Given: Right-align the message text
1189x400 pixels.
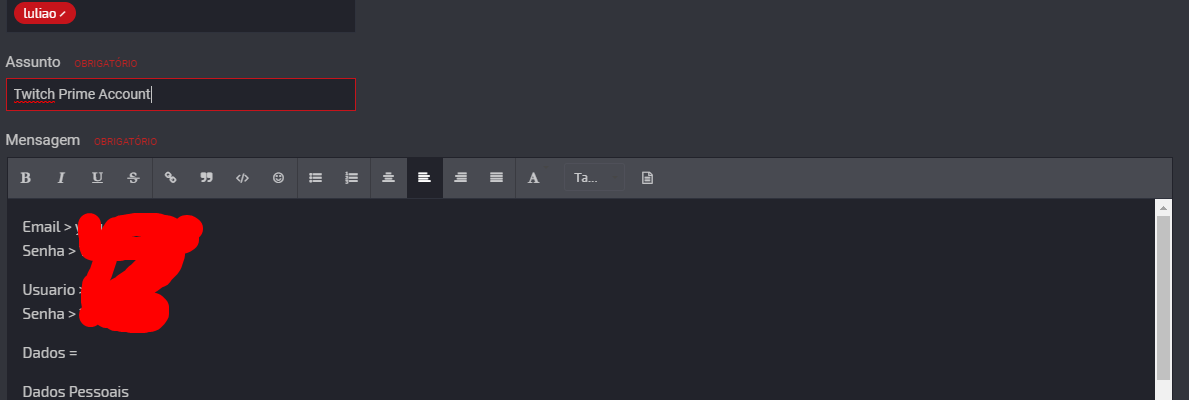Looking at the screenshot, I should tap(460, 178).
